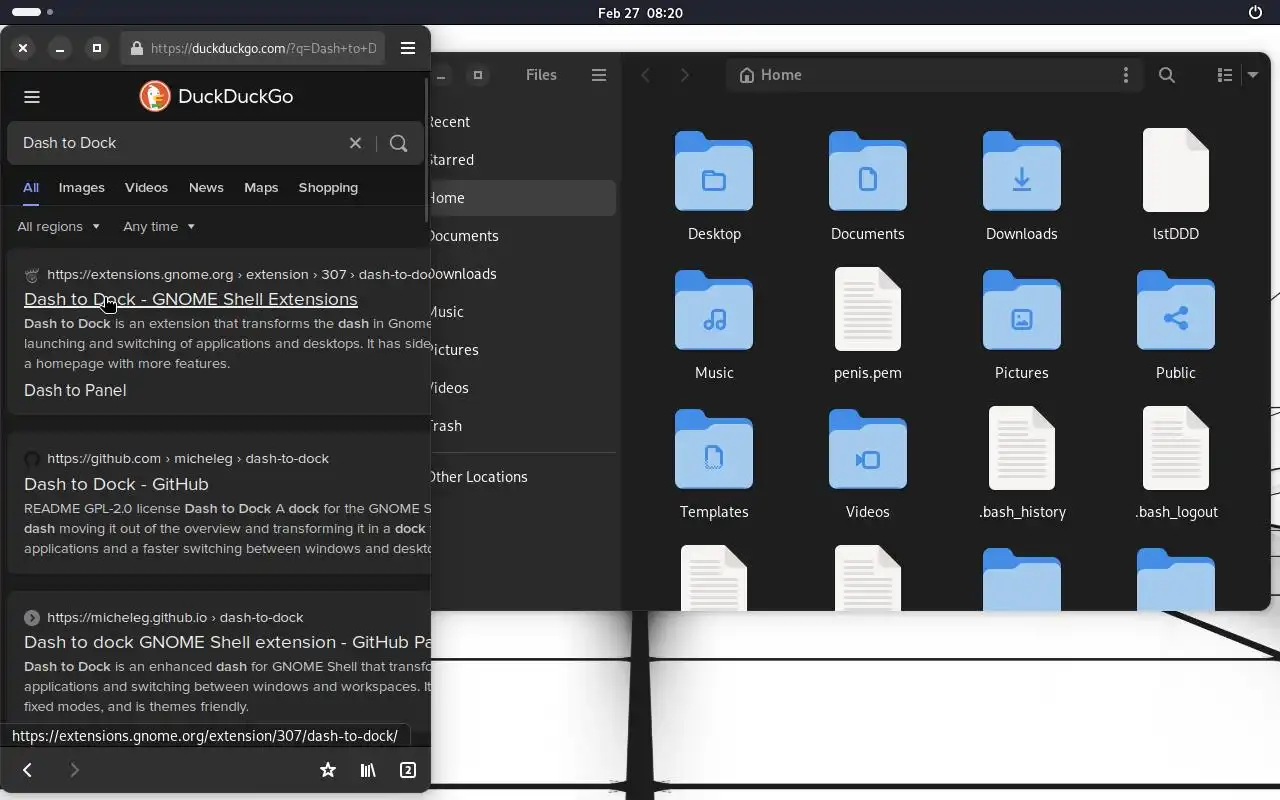Open the Public folder
The width and height of the screenshot is (1280, 800).
tap(1176, 326)
